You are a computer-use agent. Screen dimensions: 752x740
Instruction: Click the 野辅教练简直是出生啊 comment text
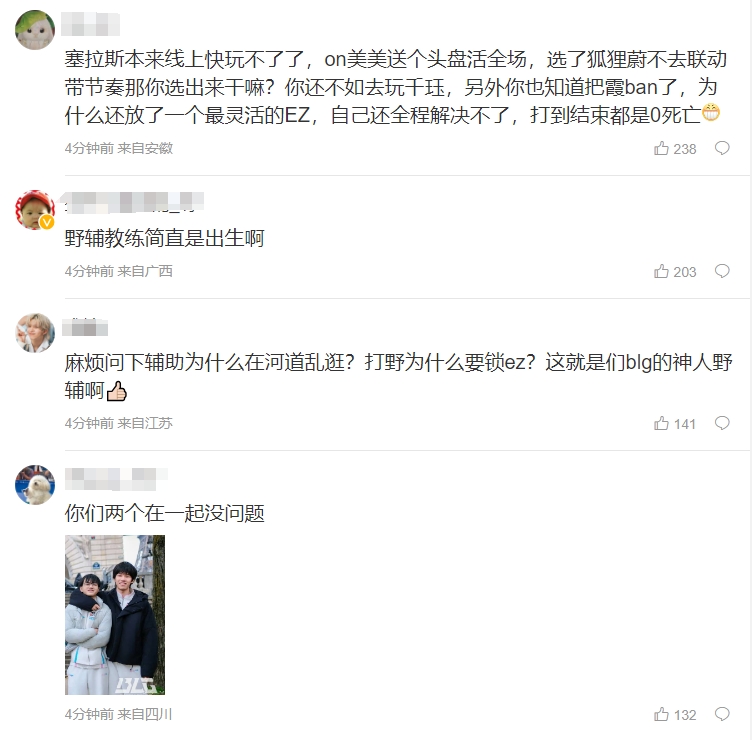[x=164, y=238]
